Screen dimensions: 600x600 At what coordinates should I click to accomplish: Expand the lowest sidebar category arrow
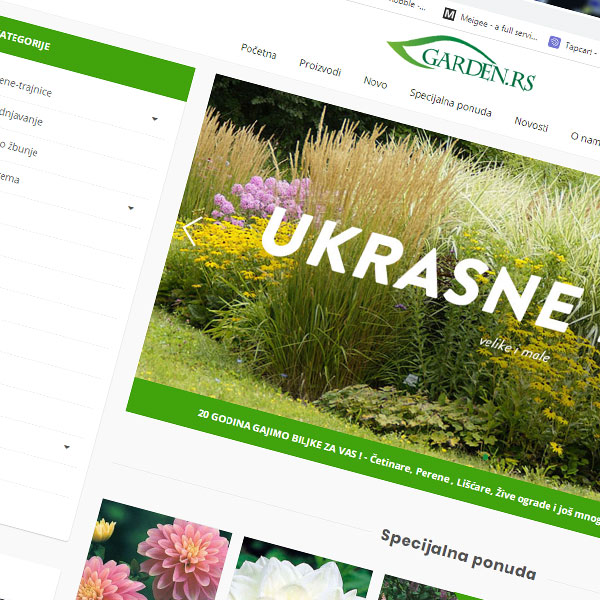click(x=67, y=447)
